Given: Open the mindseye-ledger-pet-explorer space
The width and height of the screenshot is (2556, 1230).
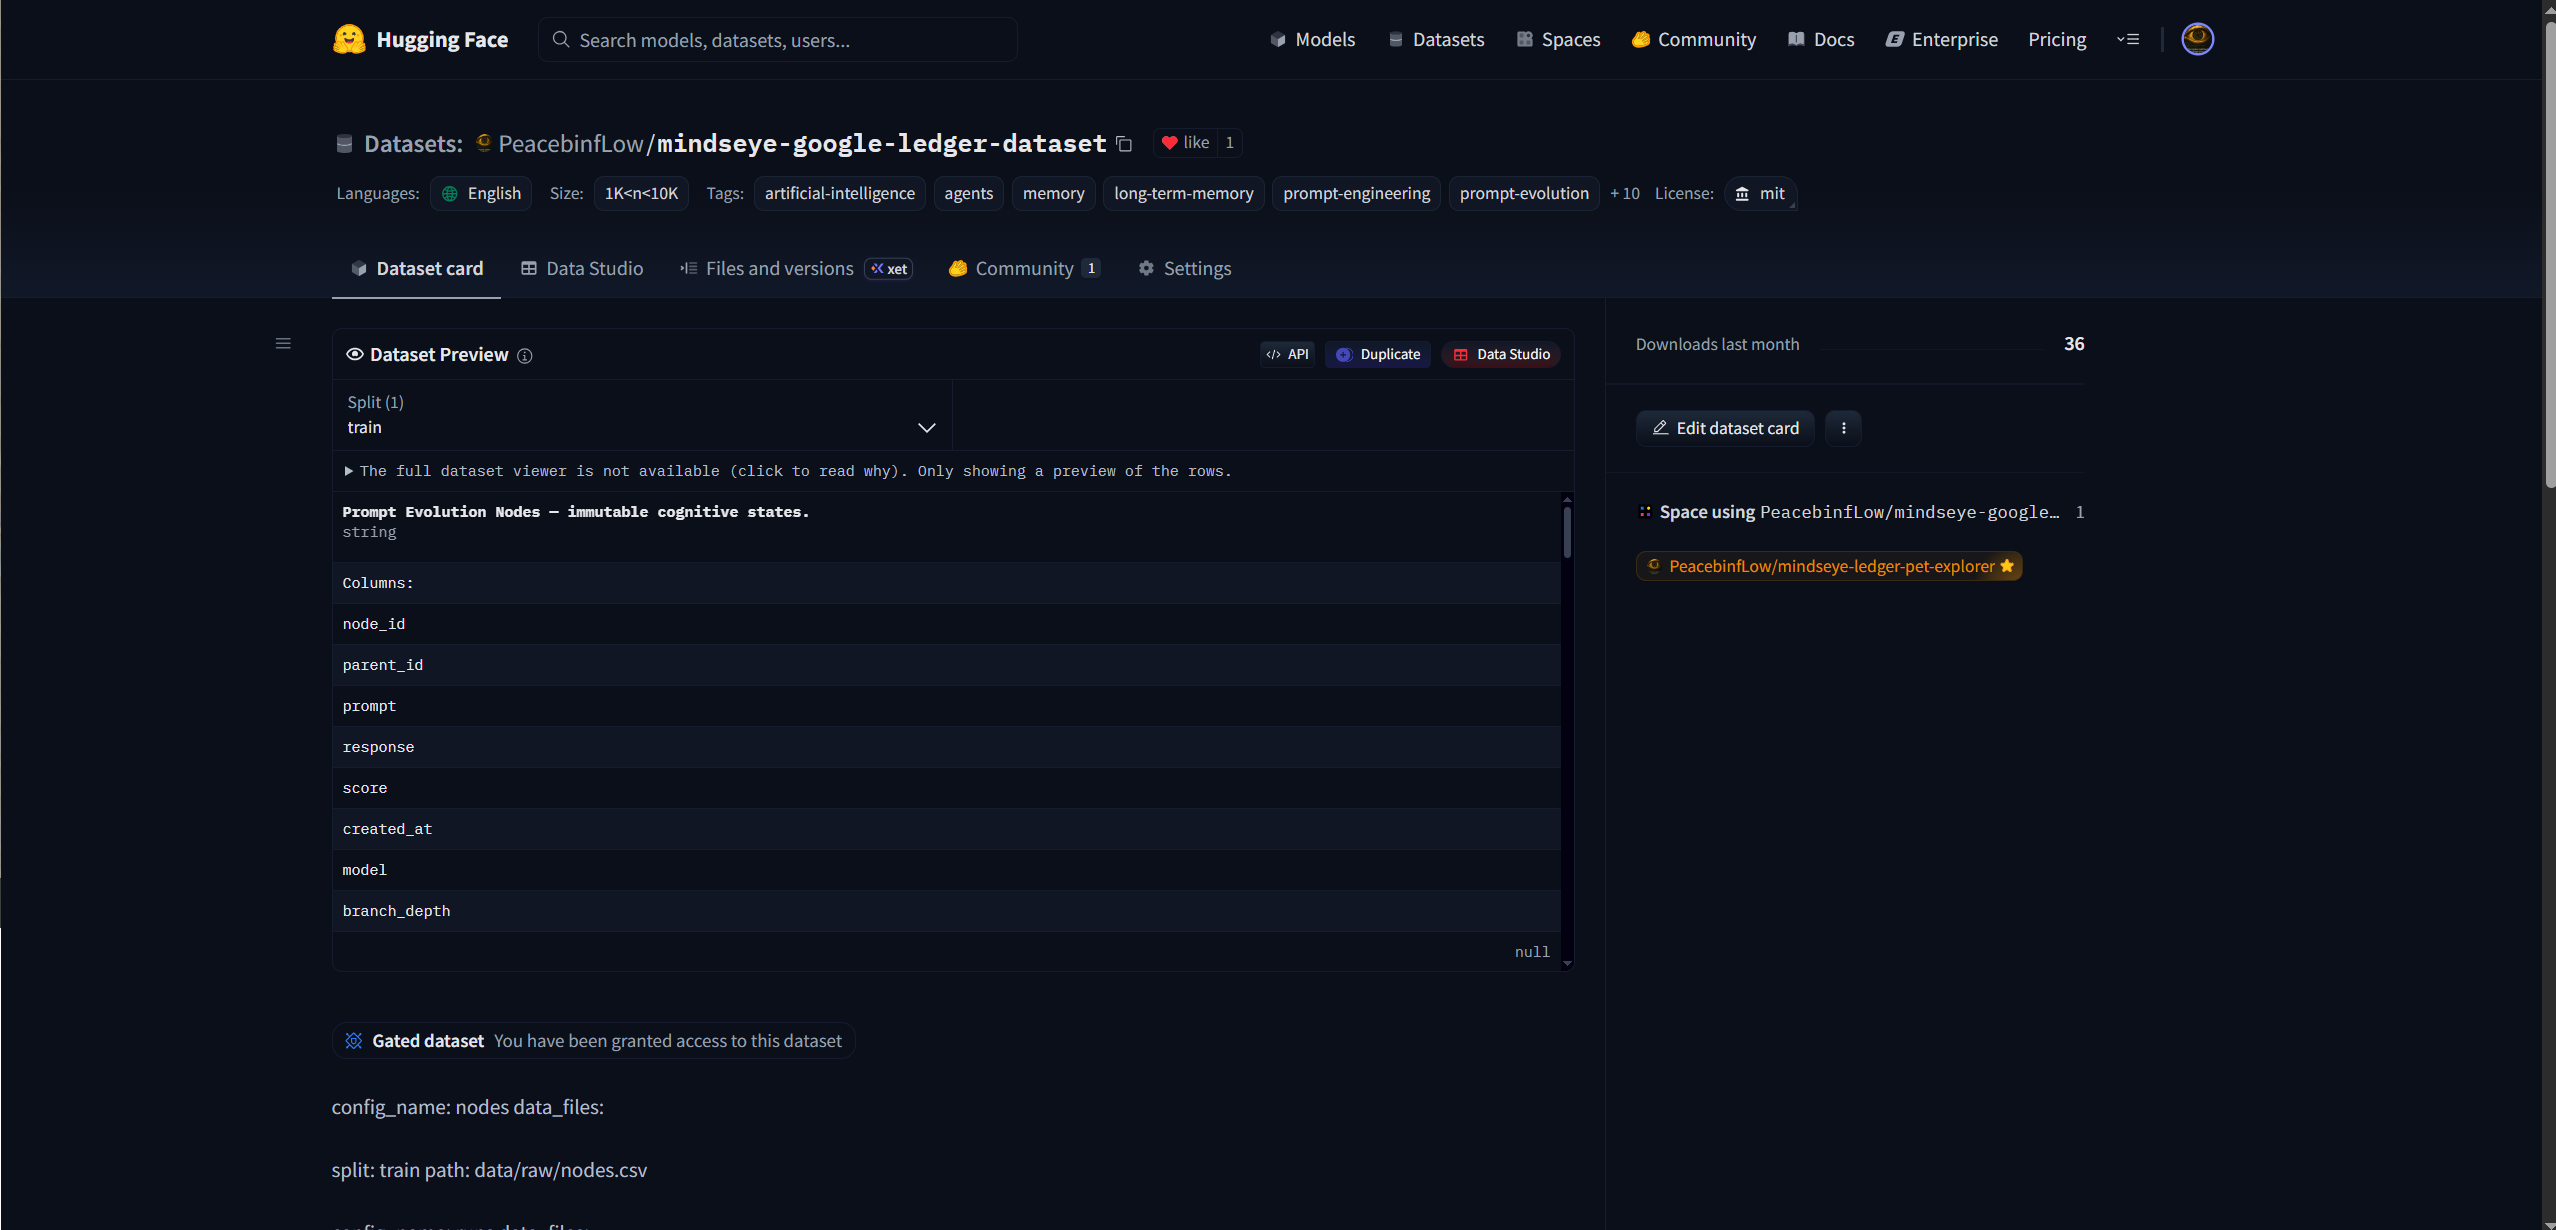Looking at the screenshot, I should pyautogui.click(x=1829, y=567).
